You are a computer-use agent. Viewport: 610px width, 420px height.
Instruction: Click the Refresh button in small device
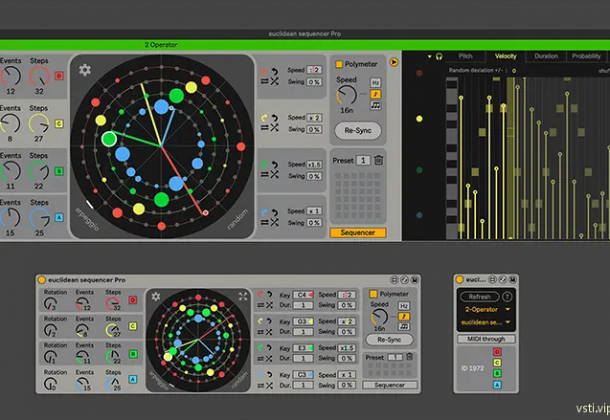480,297
